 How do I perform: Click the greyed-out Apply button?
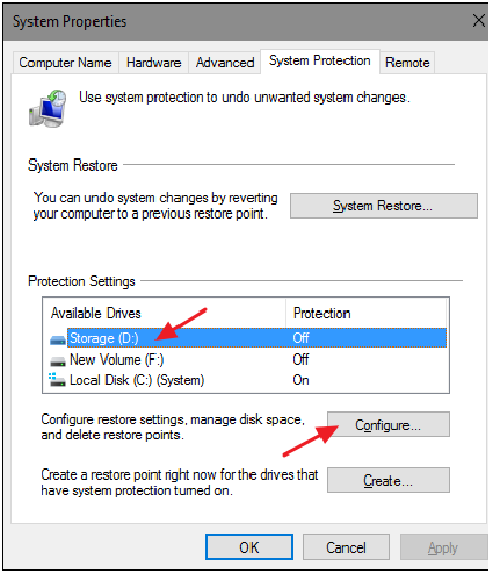(x=444, y=547)
